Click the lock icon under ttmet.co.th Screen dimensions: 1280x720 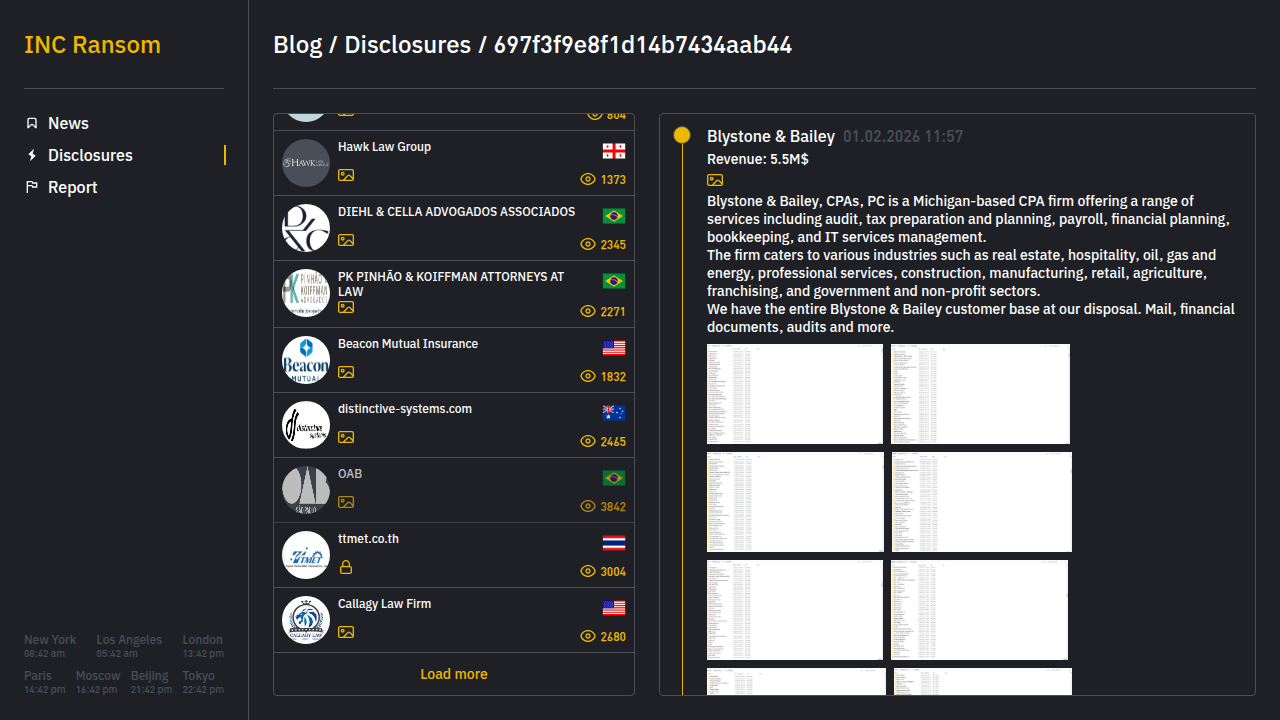pyautogui.click(x=346, y=567)
